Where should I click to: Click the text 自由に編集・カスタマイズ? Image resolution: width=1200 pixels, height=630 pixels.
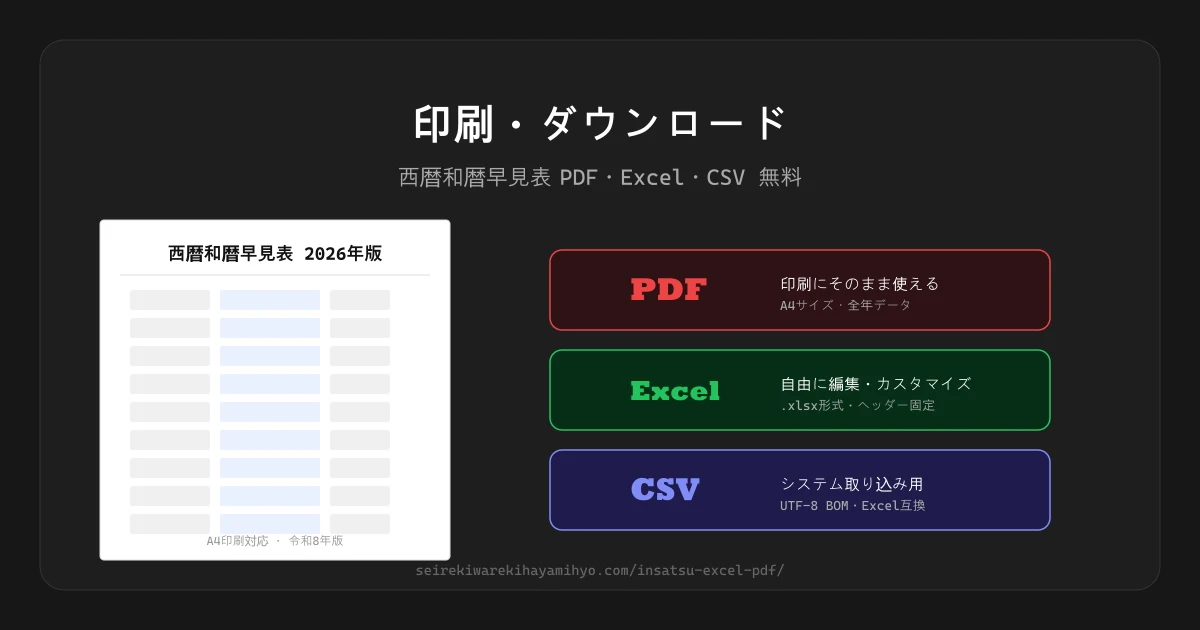coord(876,383)
